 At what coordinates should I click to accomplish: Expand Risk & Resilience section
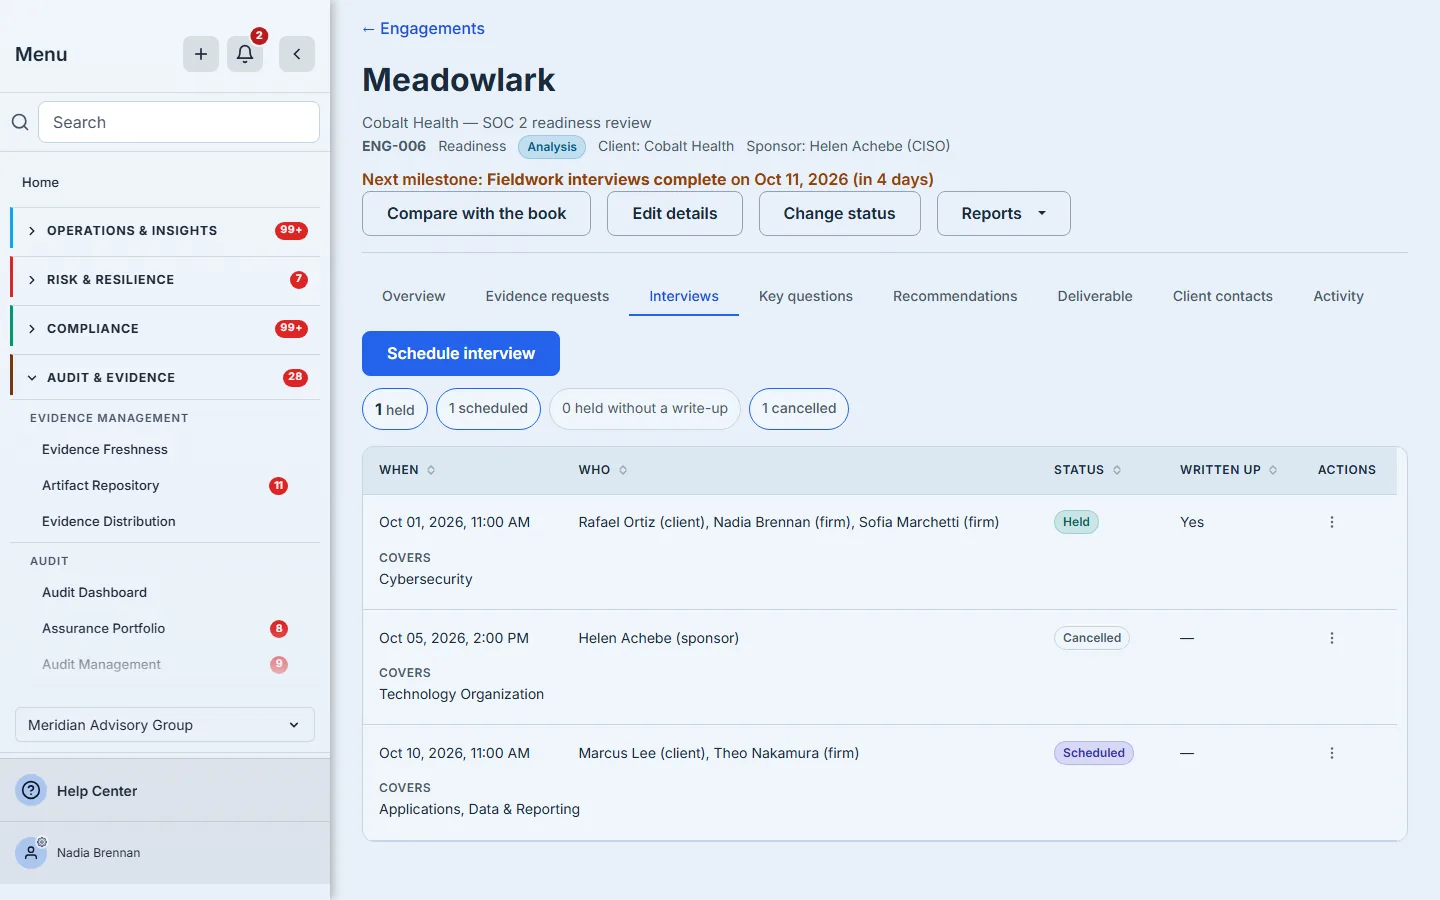coord(165,280)
